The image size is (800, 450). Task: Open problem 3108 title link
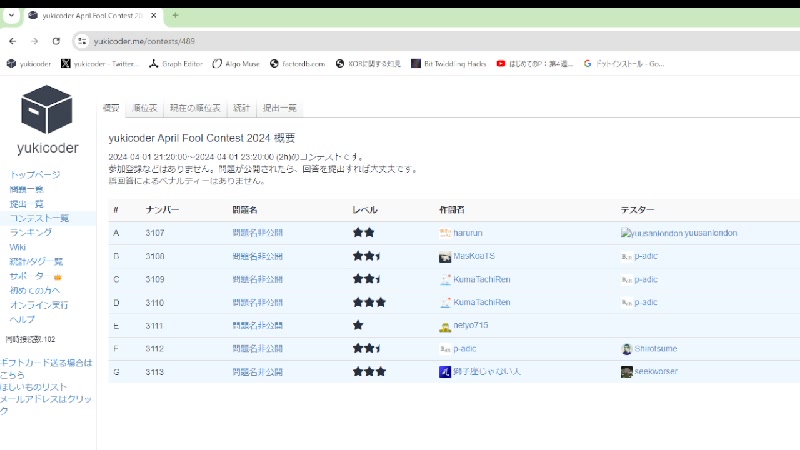click(x=258, y=256)
